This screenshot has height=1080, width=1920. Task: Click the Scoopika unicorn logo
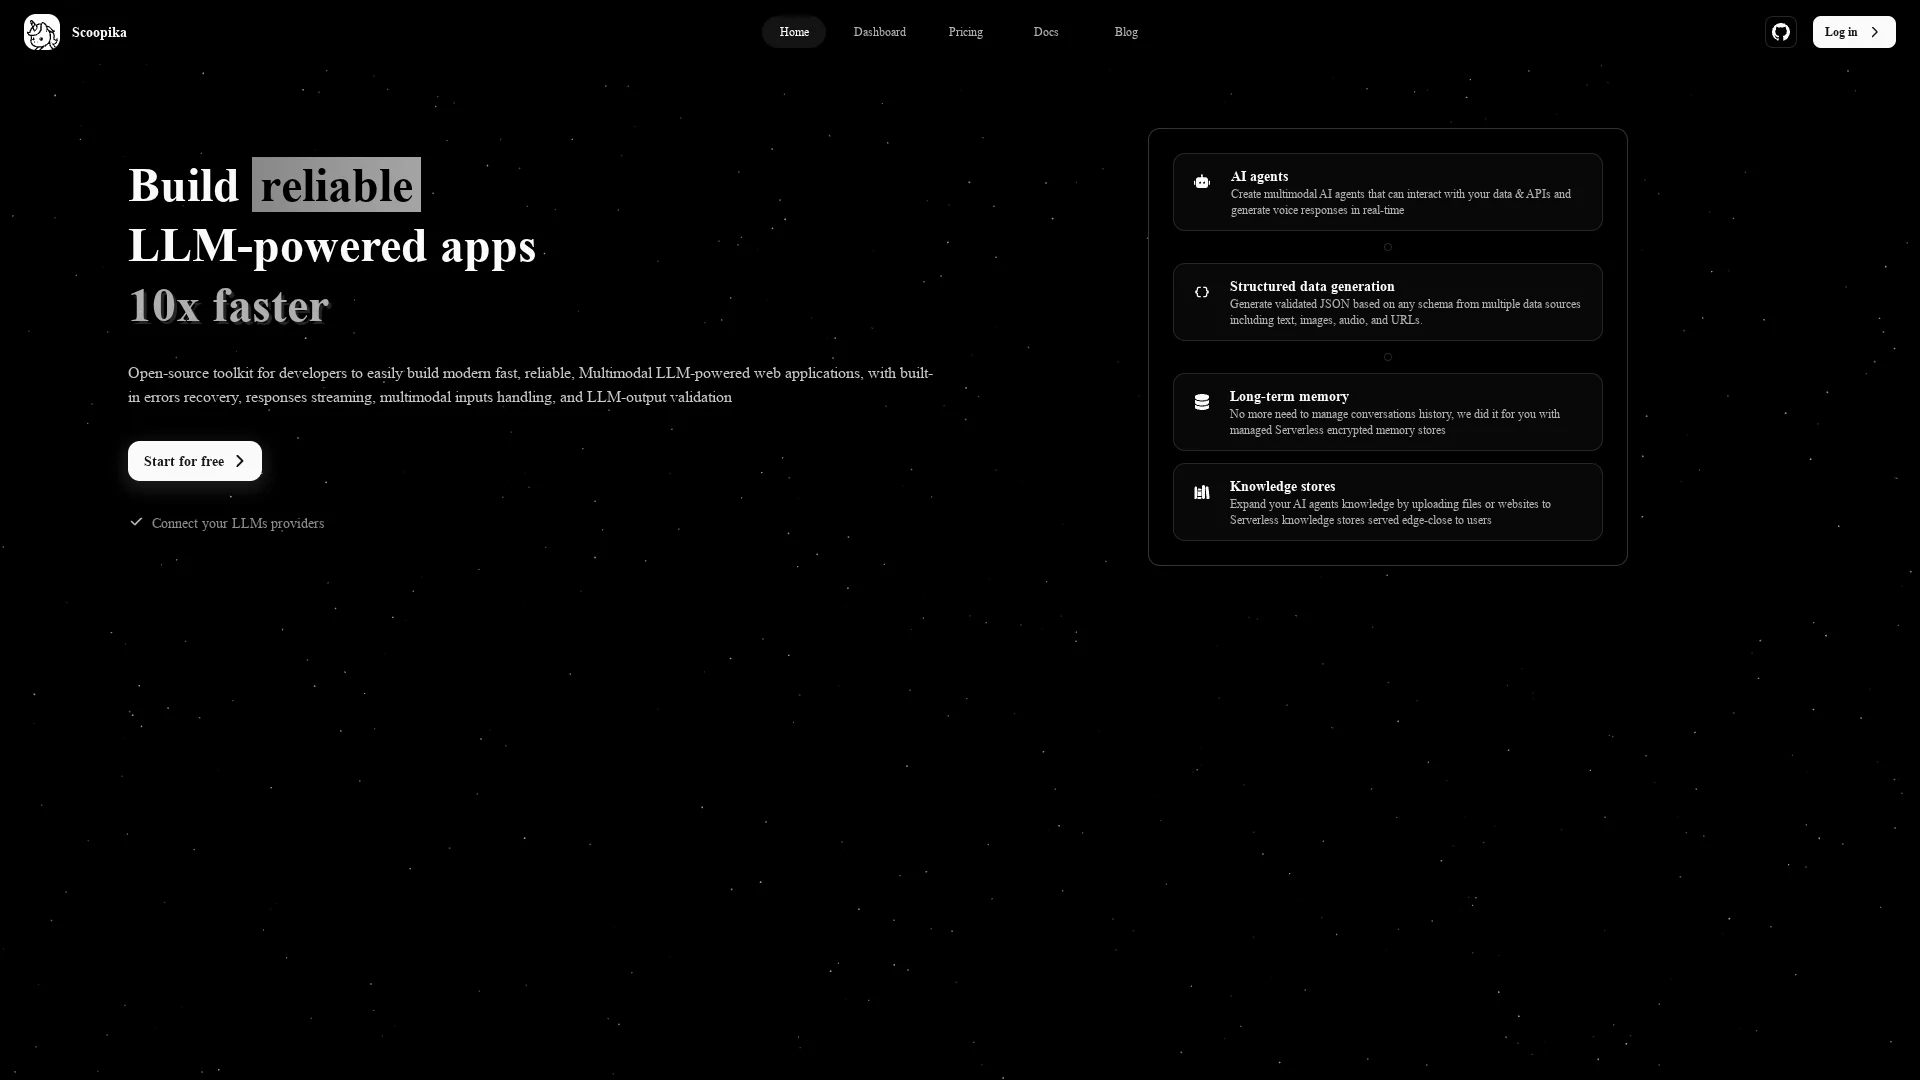coord(42,32)
